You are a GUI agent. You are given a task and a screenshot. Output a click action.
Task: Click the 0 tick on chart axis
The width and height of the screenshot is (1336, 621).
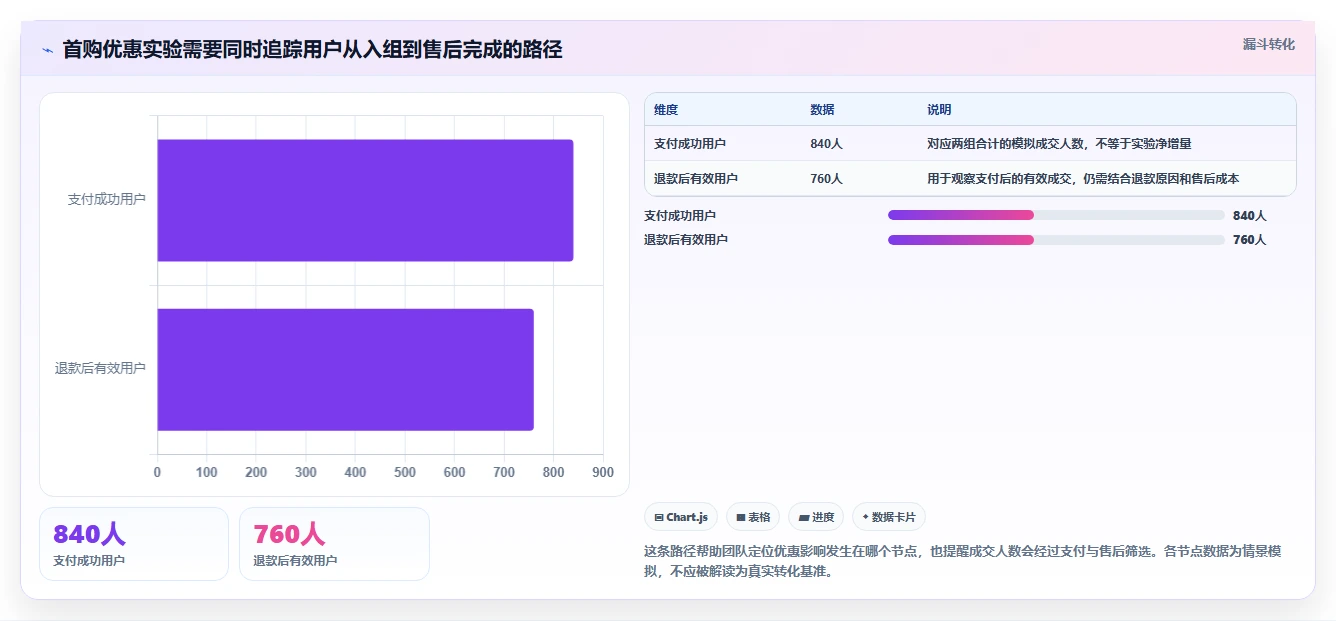(x=157, y=472)
